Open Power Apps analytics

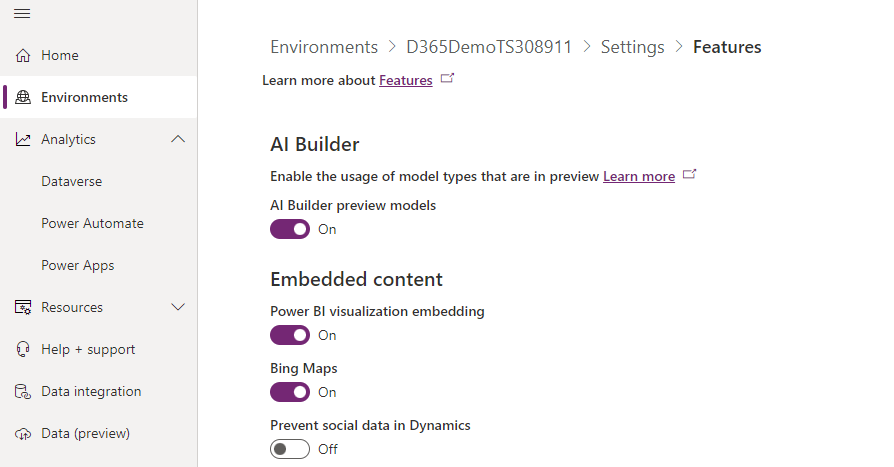[78, 266]
